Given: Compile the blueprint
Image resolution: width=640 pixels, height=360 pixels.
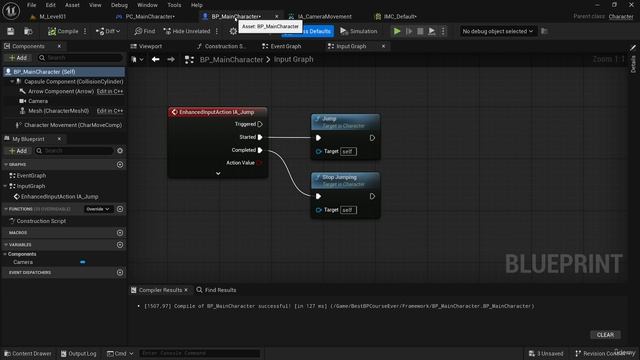Looking at the screenshot, I should pyautogui.click(x=63, y=31).
